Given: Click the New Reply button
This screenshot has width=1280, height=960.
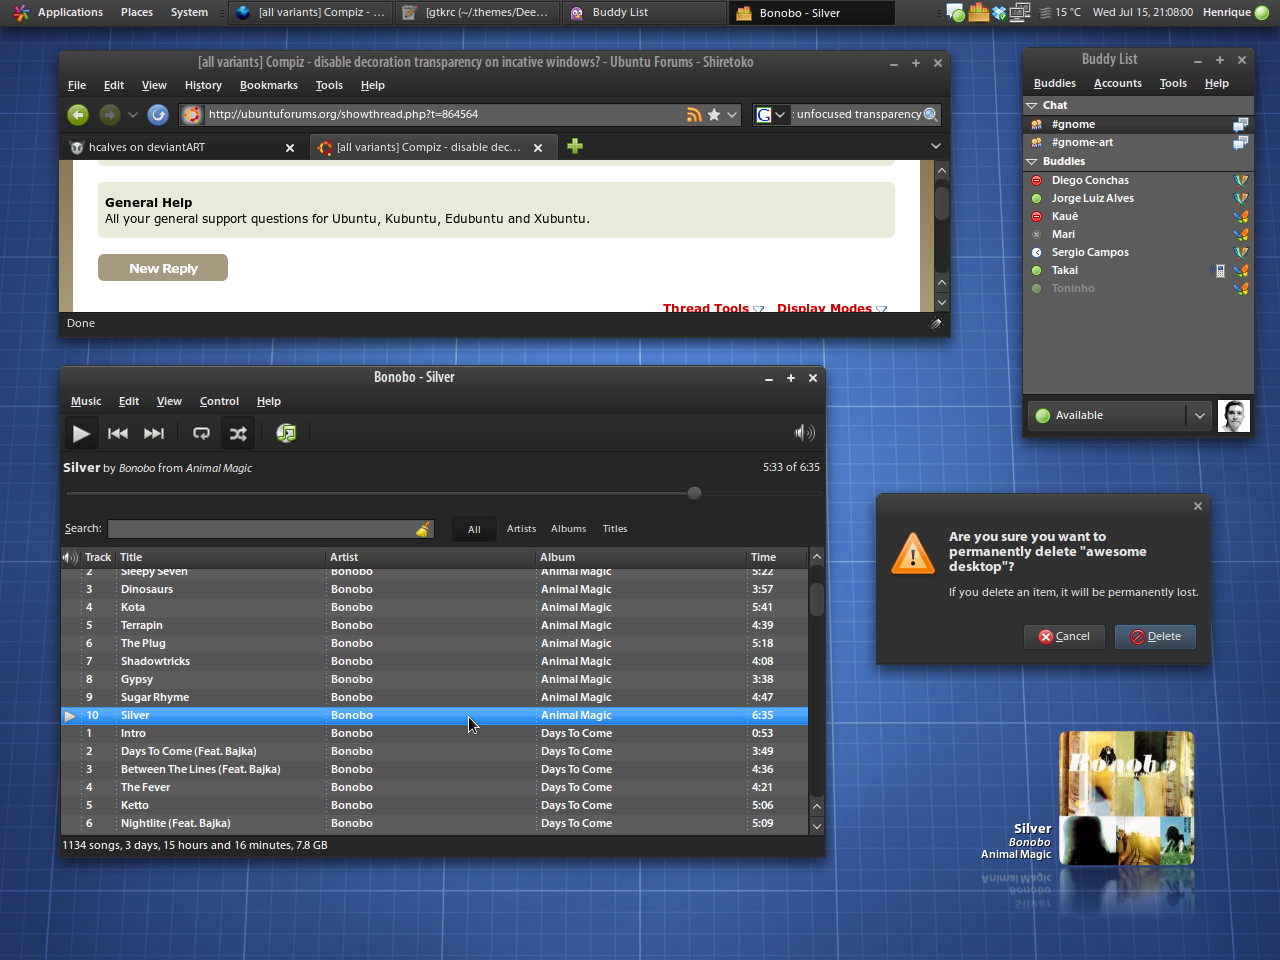Looking at the screenshot, I should tap(163, 268).
